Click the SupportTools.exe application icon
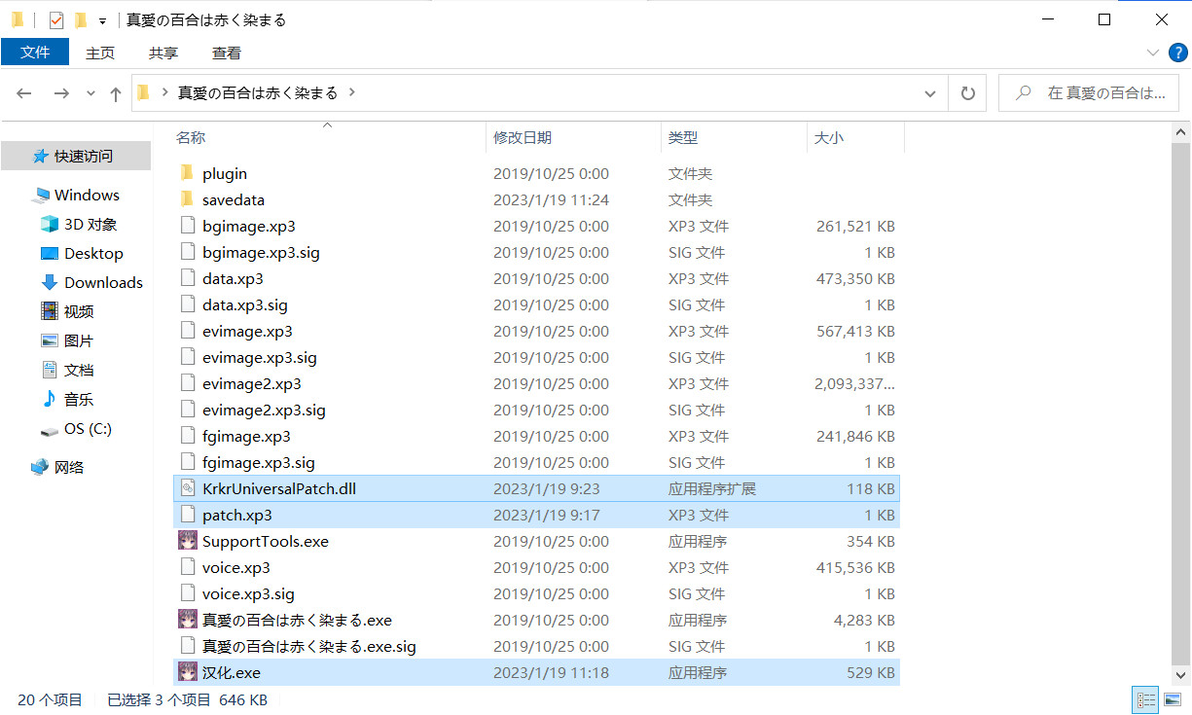The image size is (1192, 715). (x=188, y=541)
